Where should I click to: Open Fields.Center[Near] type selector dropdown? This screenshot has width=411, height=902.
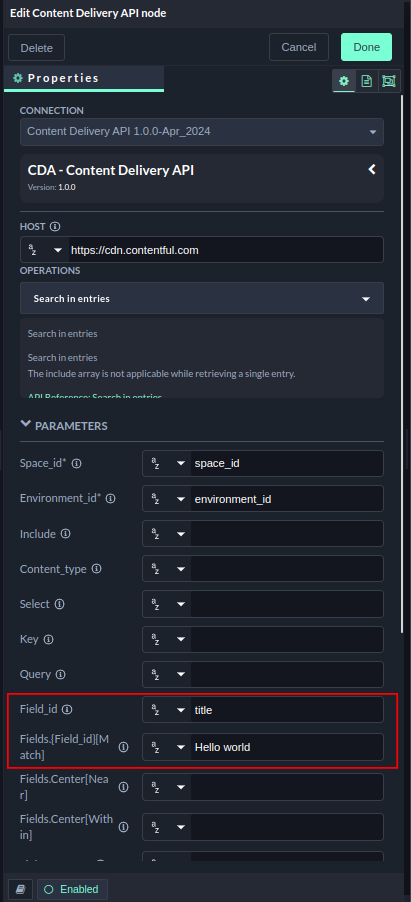167,787
